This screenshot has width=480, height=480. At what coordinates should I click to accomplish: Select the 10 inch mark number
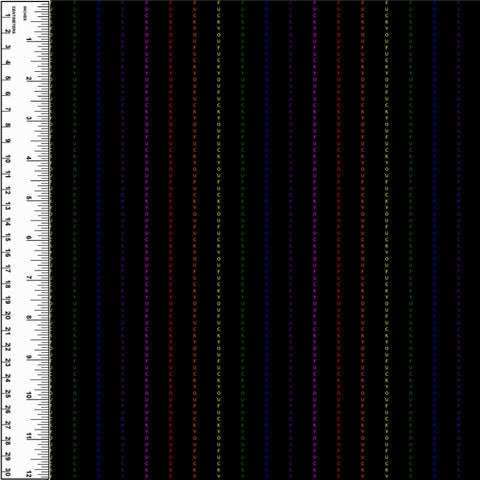(x=29, y=395)
